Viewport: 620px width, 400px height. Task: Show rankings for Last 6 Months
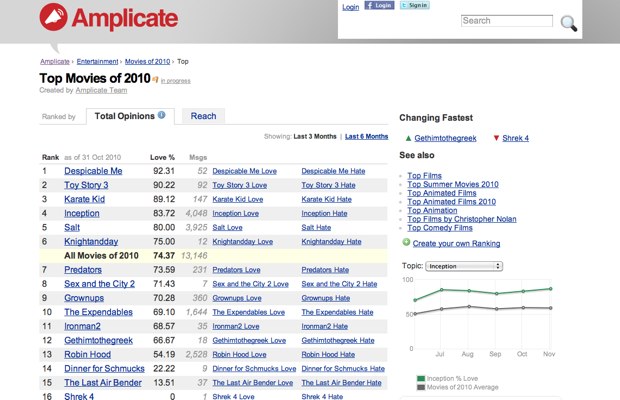point(367,136)
